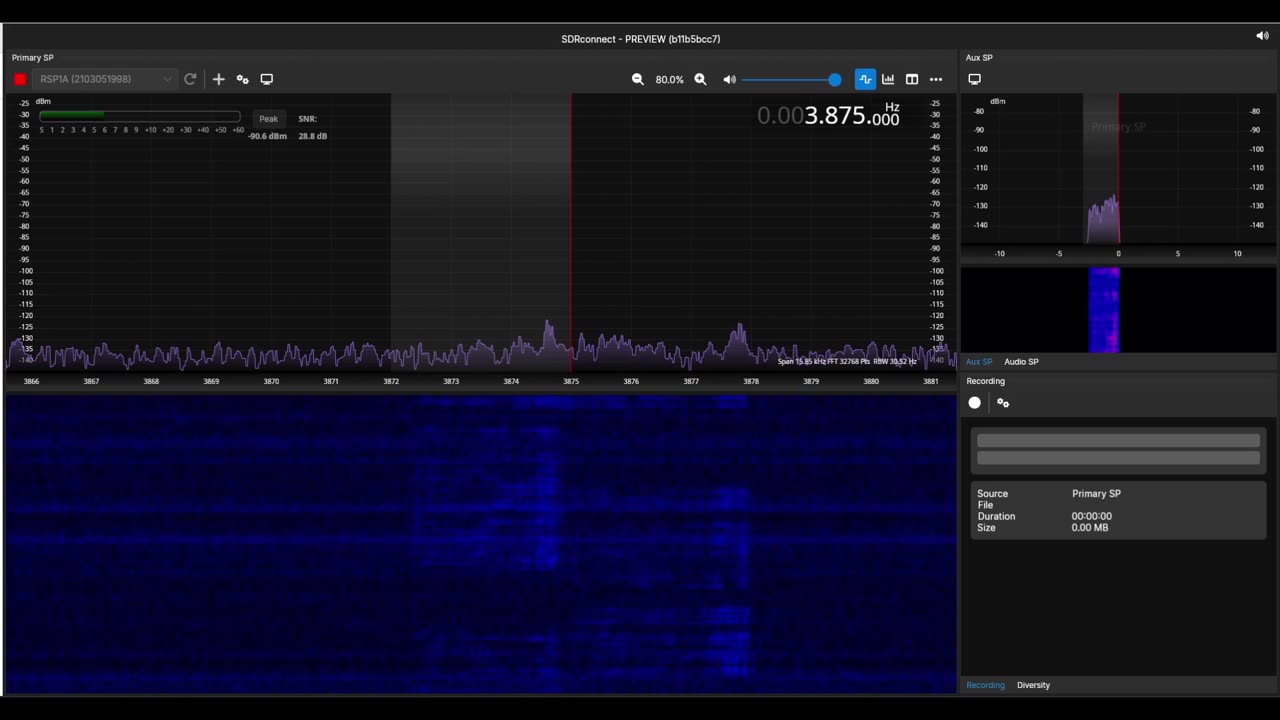Image resolution: width=1280 pixels, height=720 pixels.
Task: Click the zoom level 80.0% value
Action: 669,79
